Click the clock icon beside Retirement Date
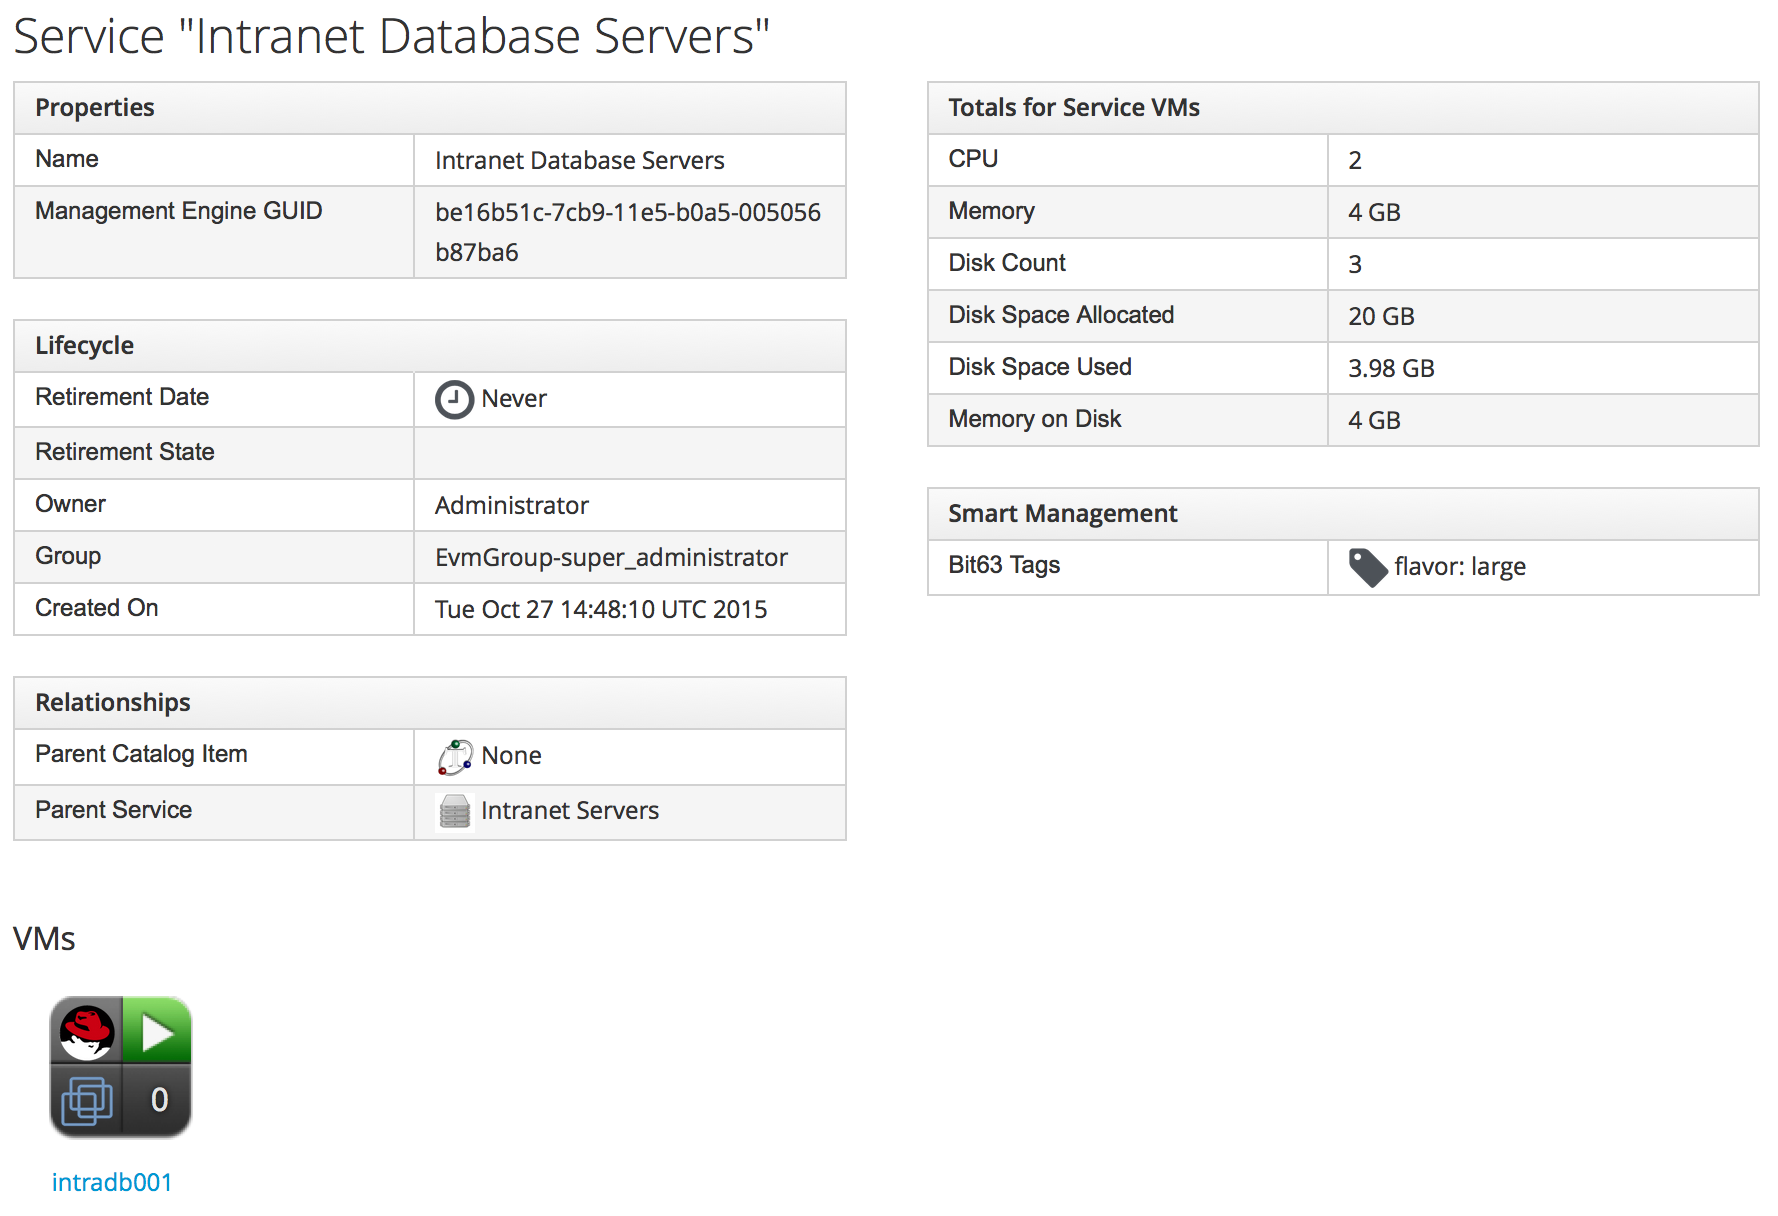Screen dimensions: 1778x1216 pos(454,399)
